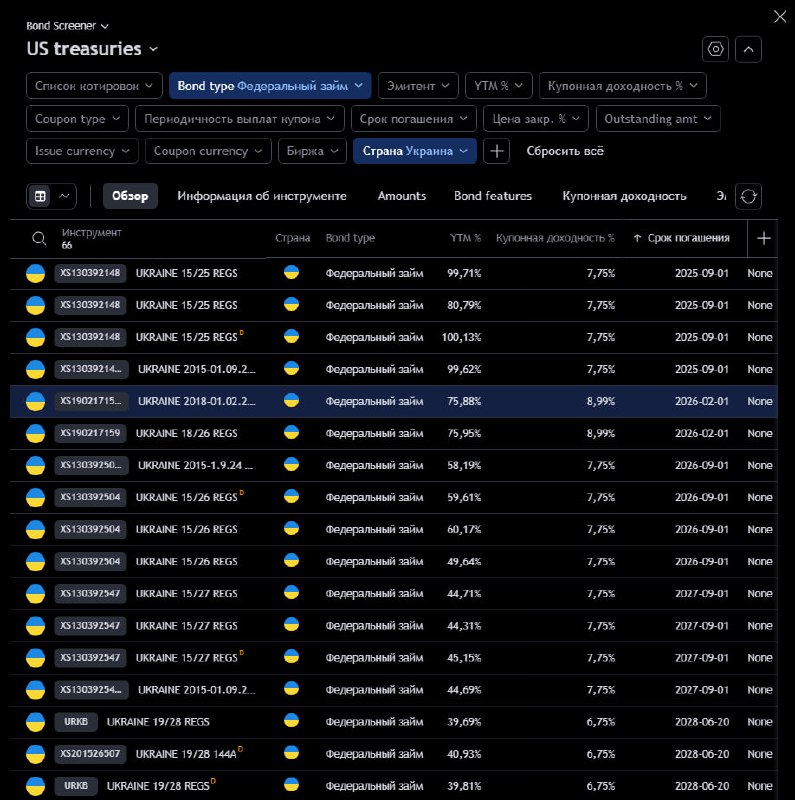The image size is (795, 800).
Task: Click the sort arrow on Срок погашения
Action: coord(637,238)
